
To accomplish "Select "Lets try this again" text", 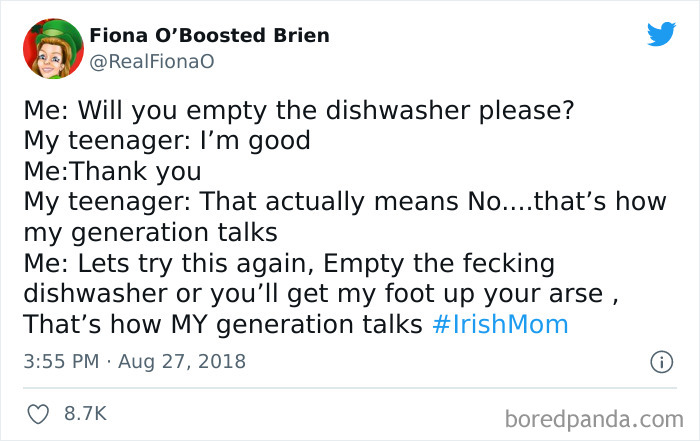I will [193, 263].
